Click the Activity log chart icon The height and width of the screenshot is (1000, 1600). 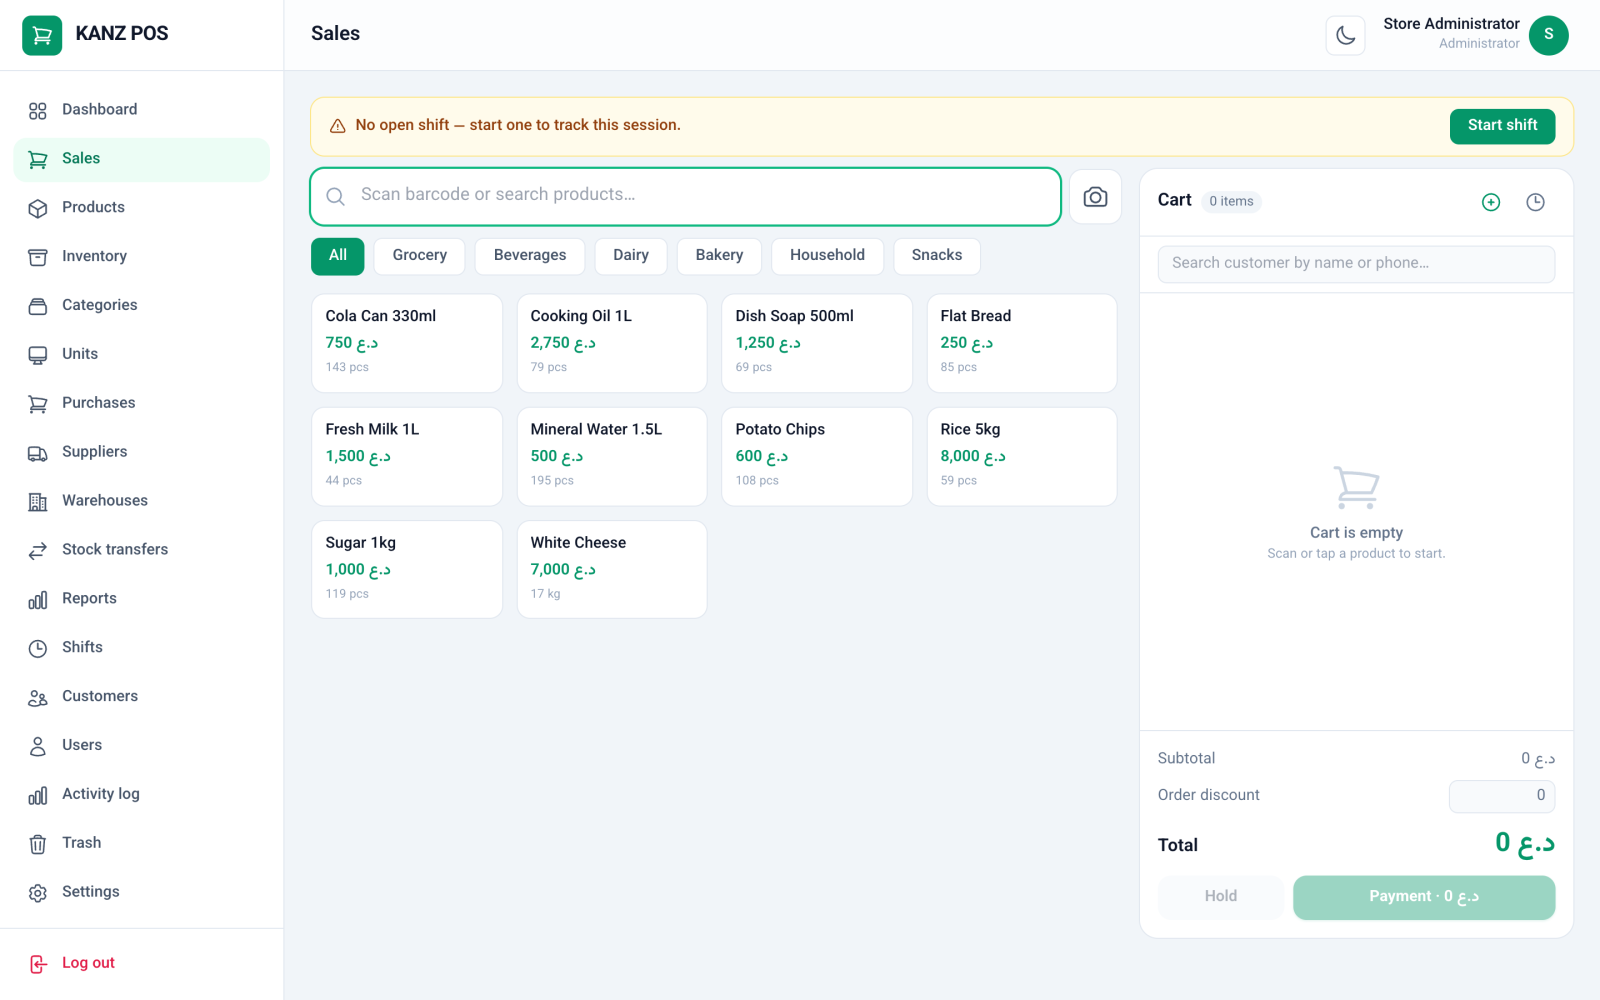coord(38,796)
